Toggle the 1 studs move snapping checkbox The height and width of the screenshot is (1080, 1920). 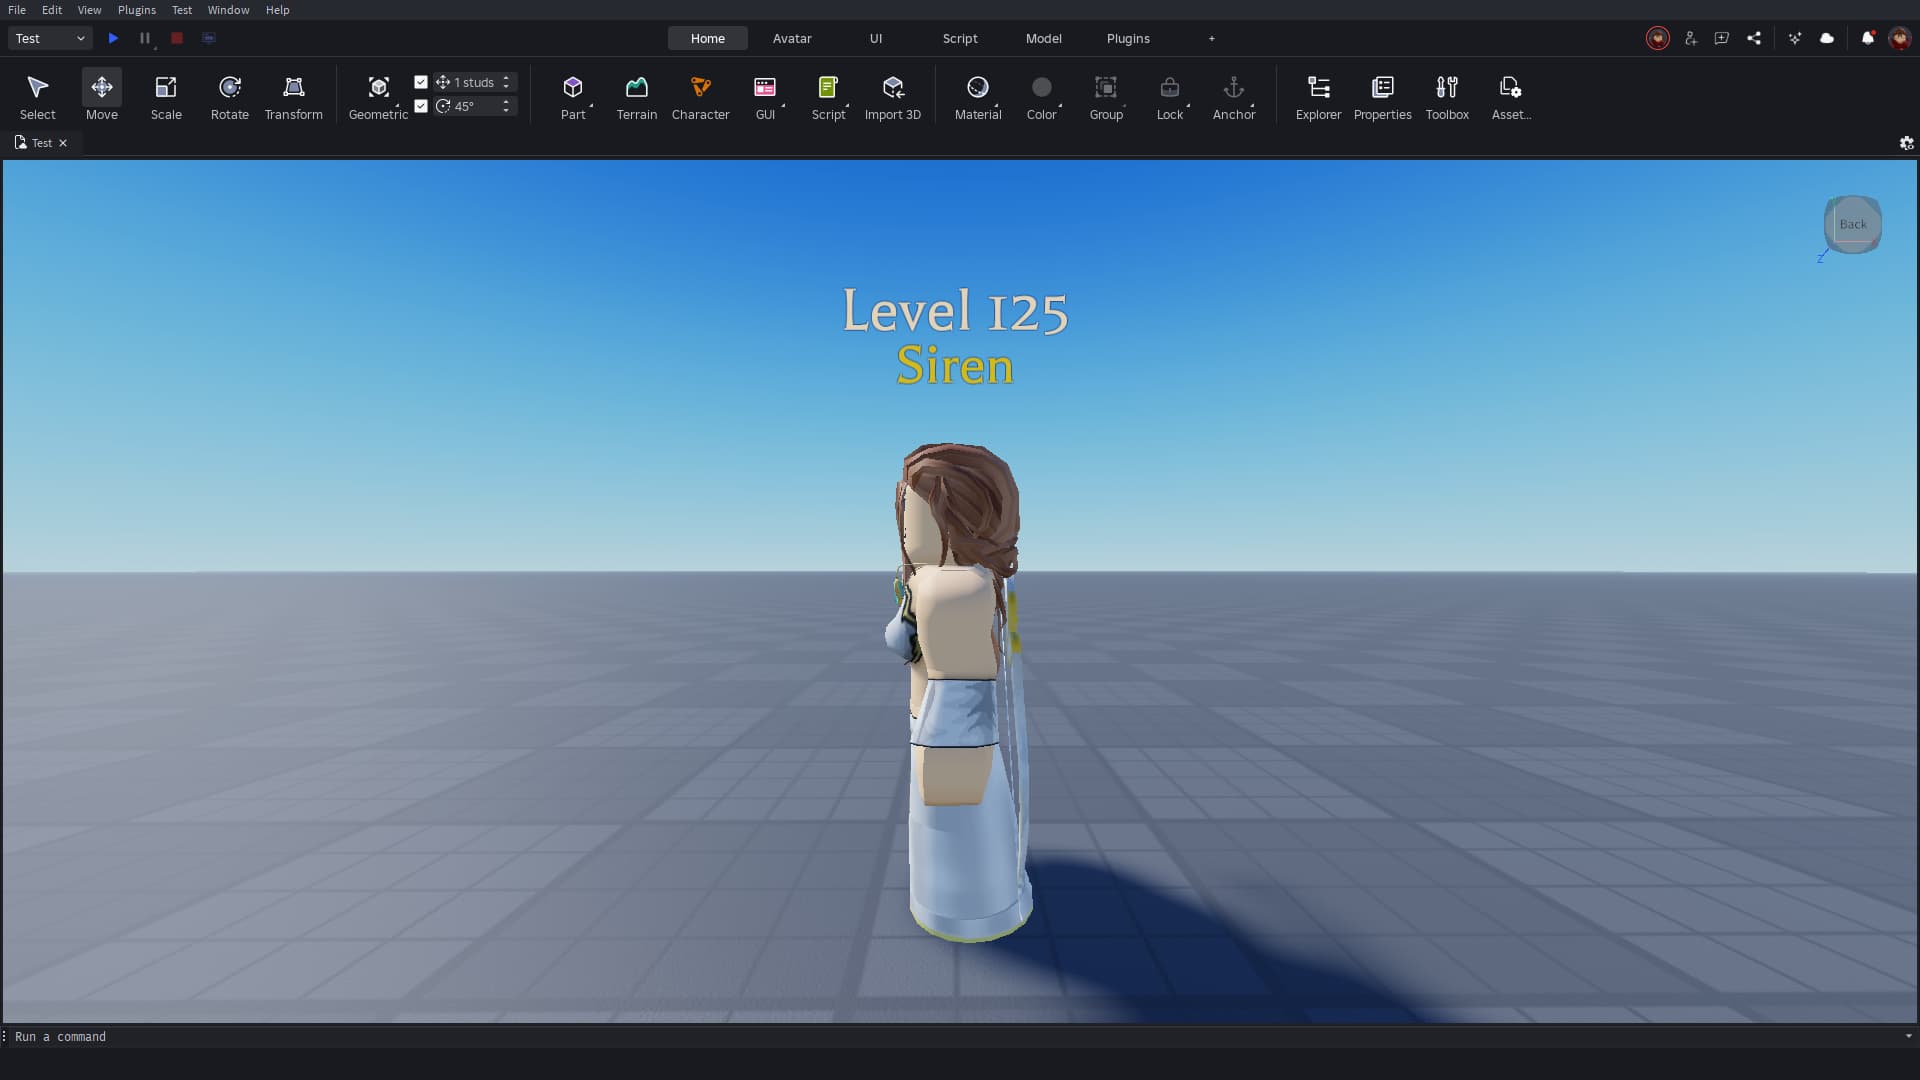(x=421, y=82)
